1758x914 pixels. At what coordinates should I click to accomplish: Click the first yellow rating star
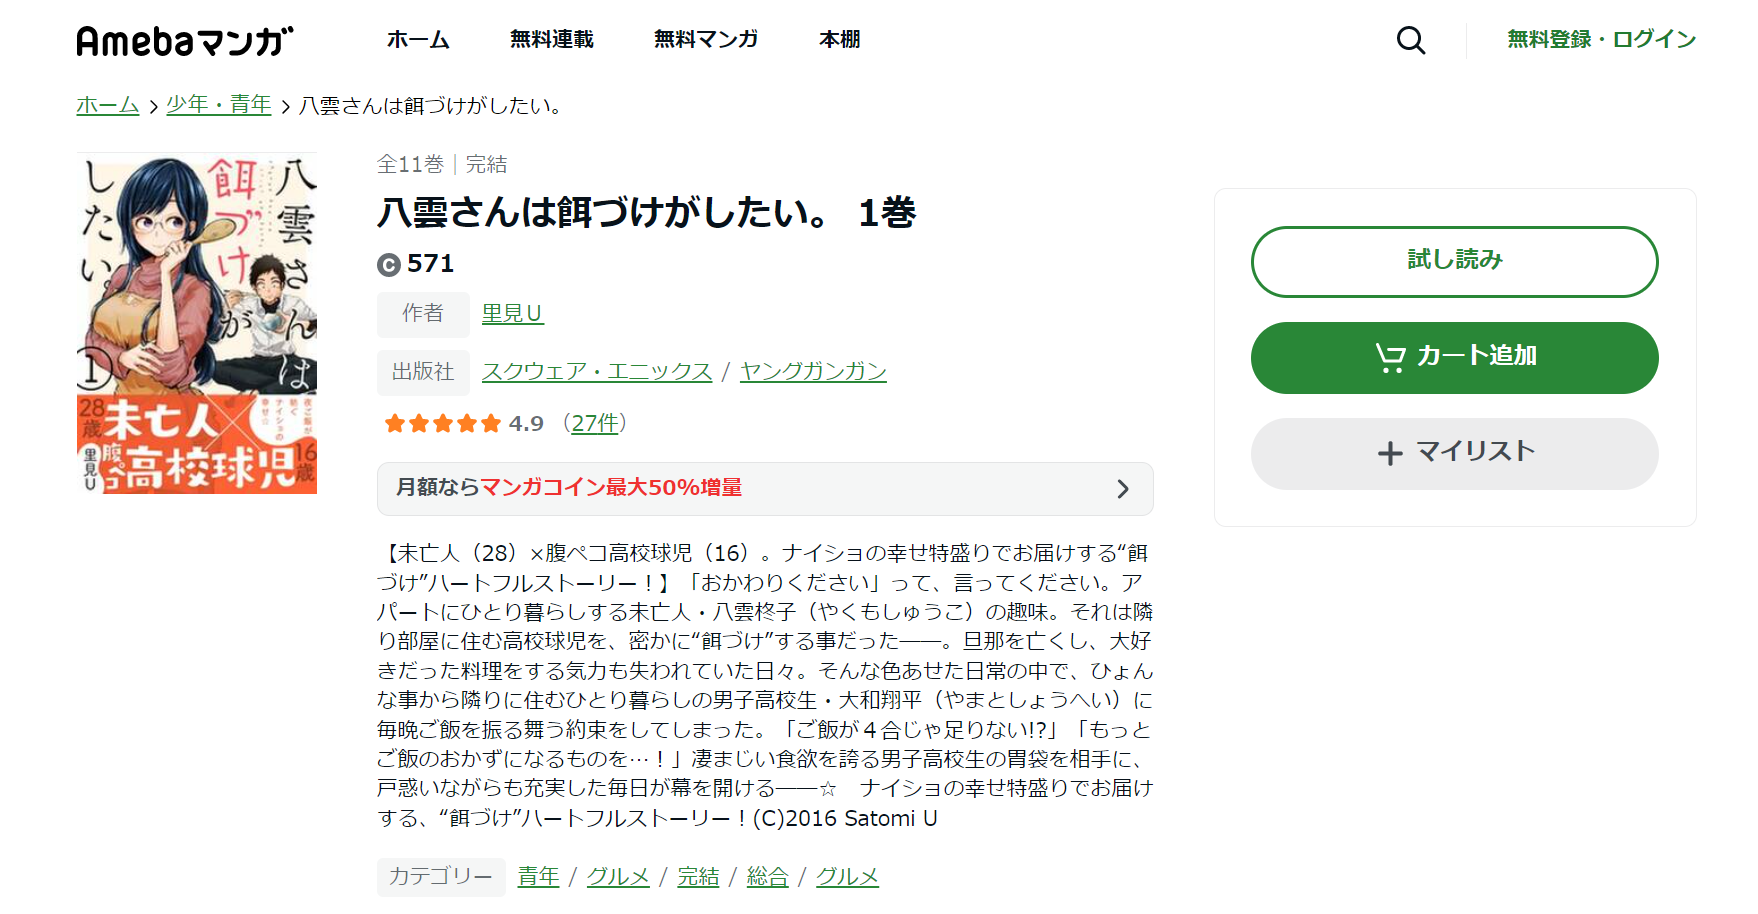394,423
